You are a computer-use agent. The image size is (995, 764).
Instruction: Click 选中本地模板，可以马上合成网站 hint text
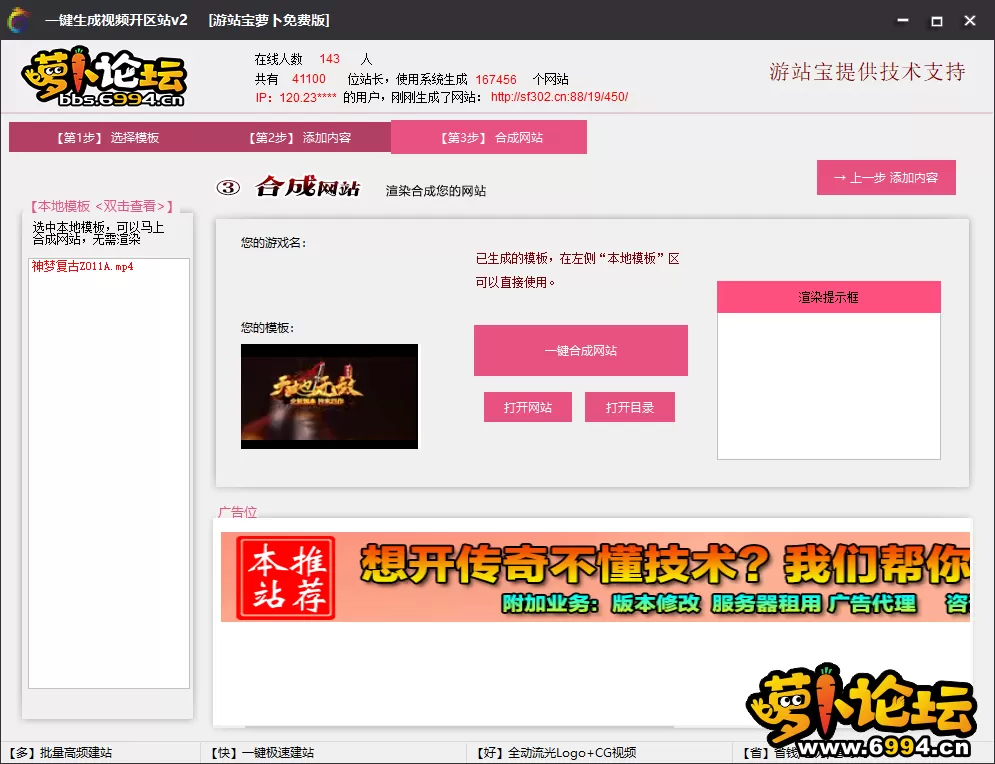(x=98, y=233)
